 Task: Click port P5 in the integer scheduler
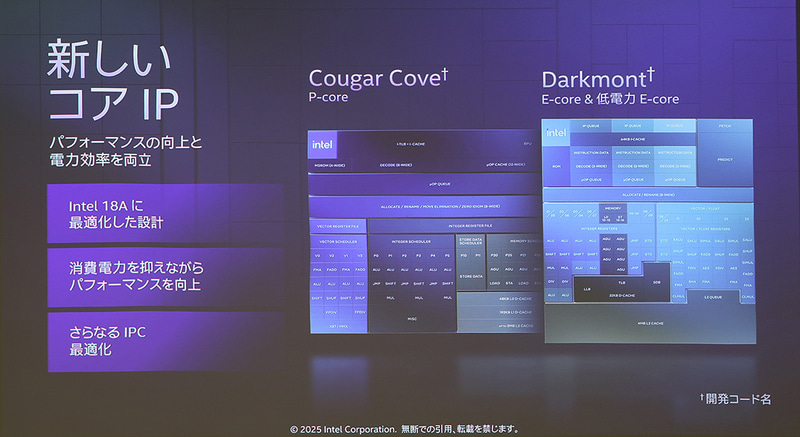(447, 255)
